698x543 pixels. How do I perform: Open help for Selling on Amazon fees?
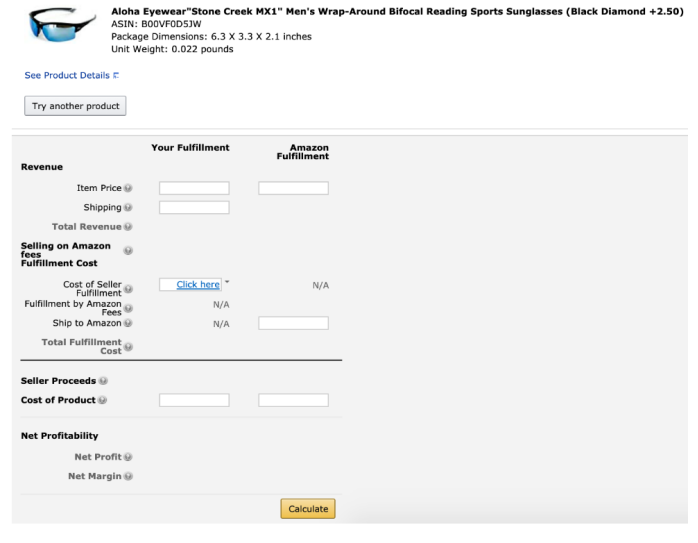point(128,251)
